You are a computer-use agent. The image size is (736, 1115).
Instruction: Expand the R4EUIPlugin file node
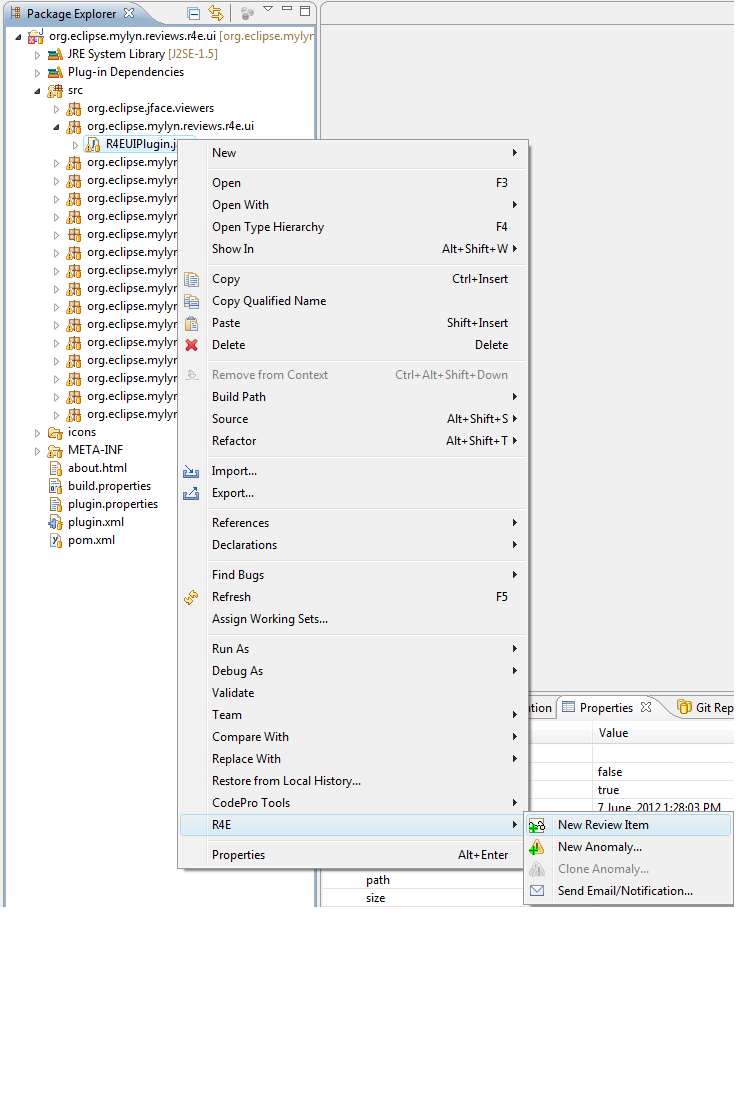(76, 145)
